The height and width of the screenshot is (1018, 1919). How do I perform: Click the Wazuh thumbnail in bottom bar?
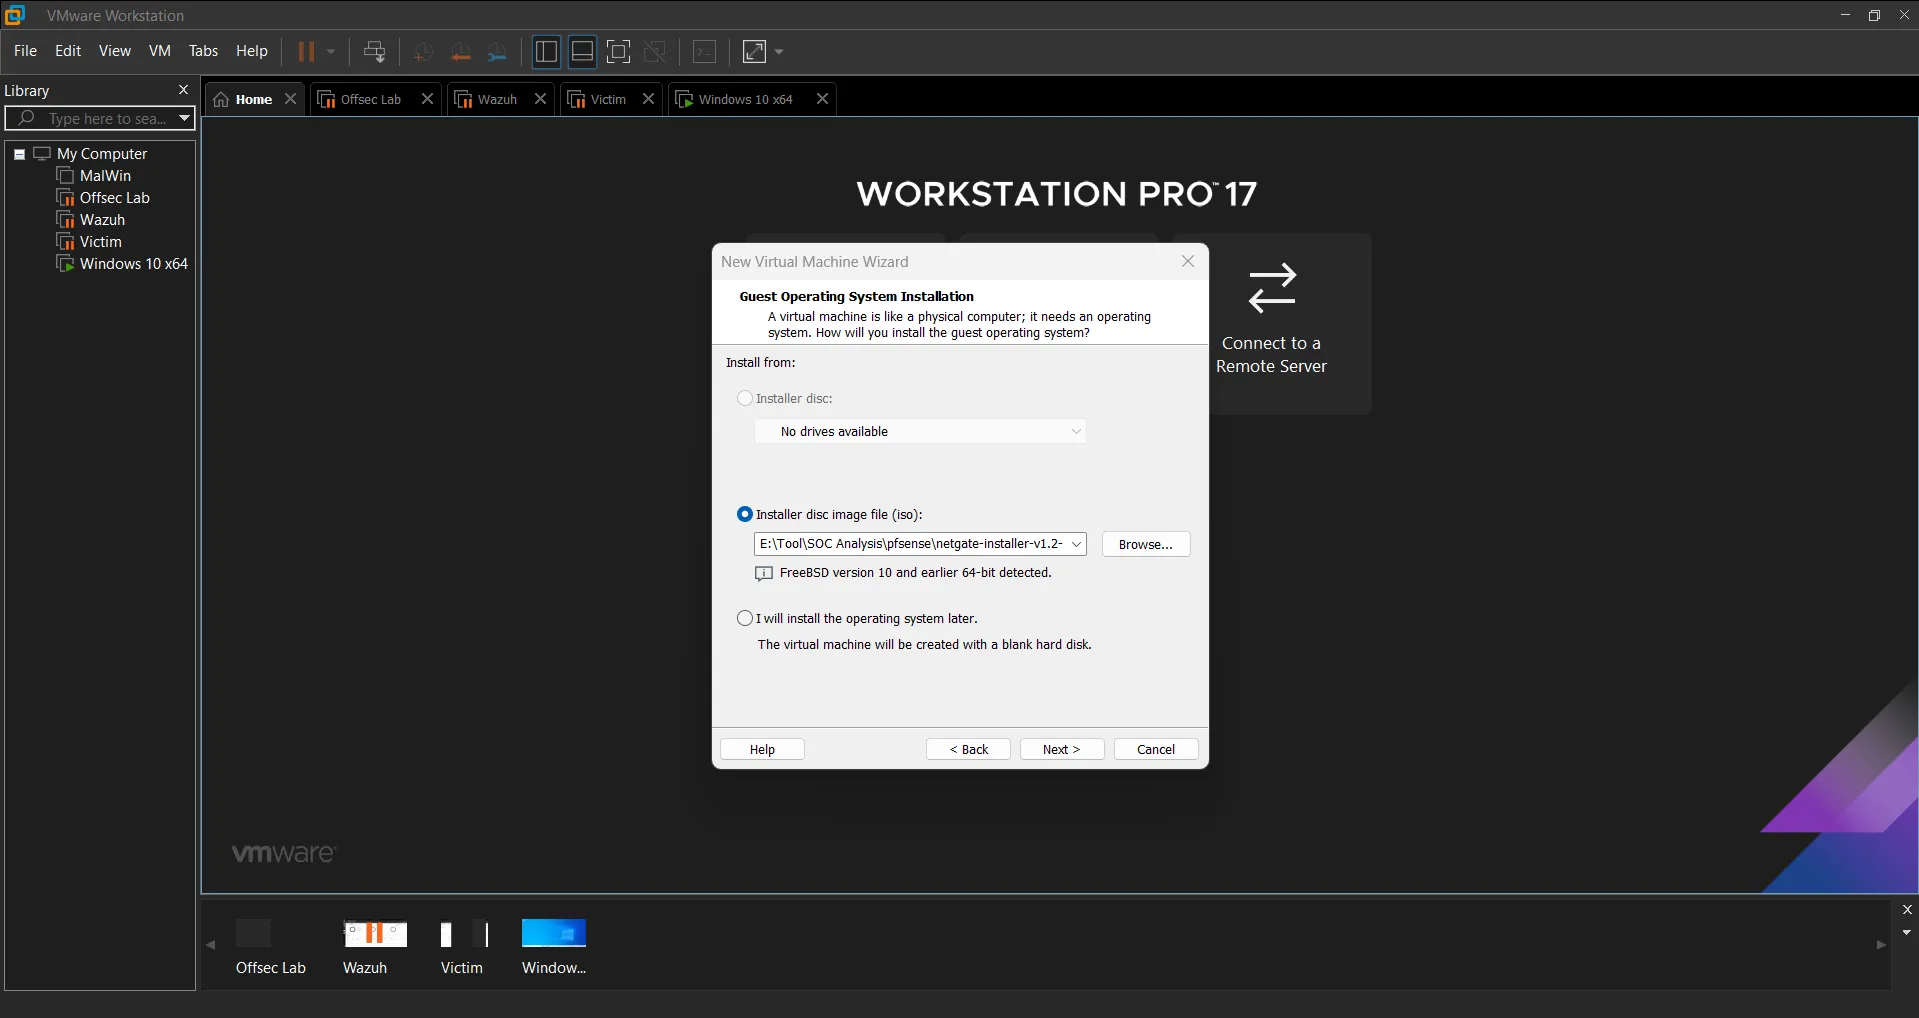(374, 946)
